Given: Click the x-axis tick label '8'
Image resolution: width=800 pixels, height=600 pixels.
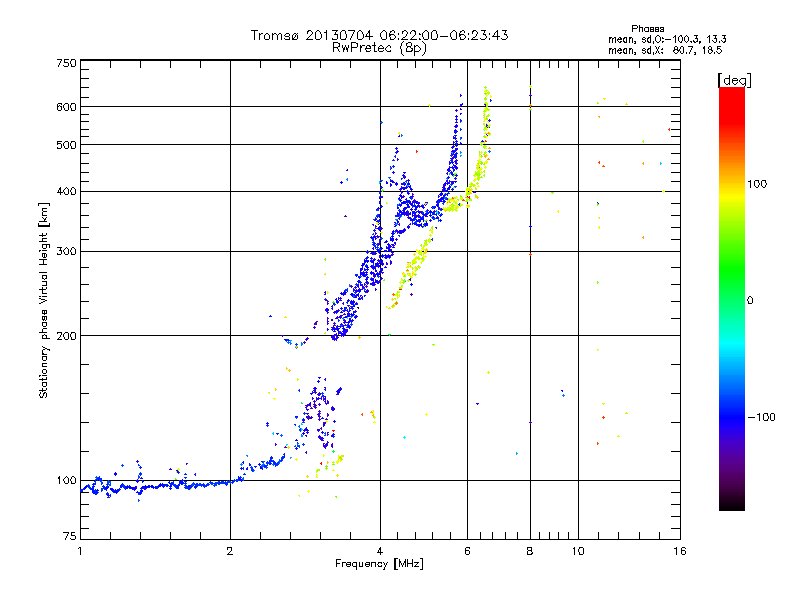Looking at the screenshot, I should point(530,551).
